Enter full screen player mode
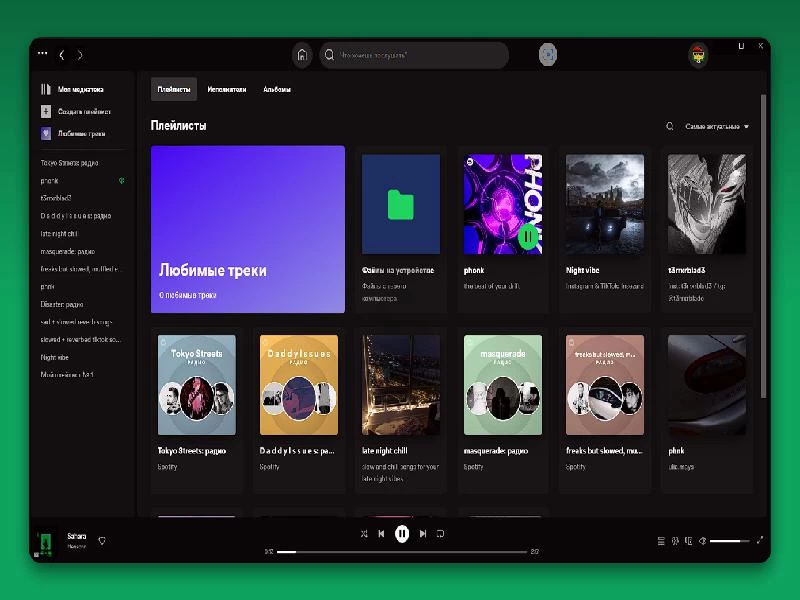This screenshot has width=800, height=600. [760, 540]
